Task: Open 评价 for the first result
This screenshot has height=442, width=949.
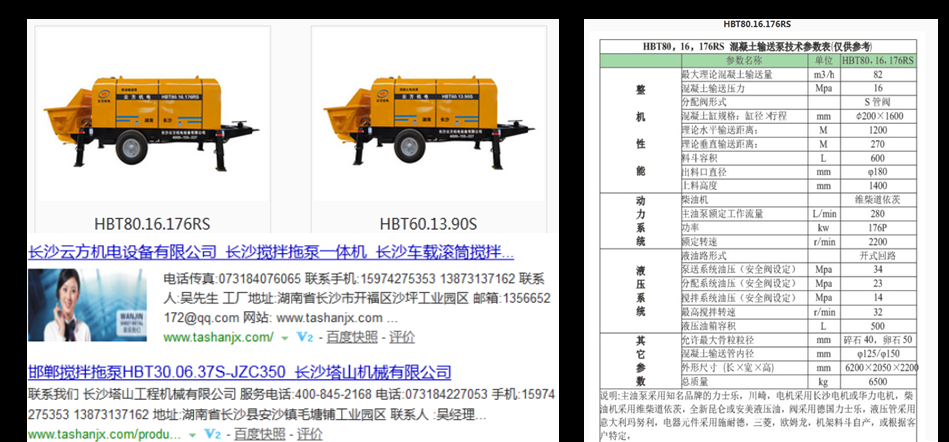Action: tap(402, 337)
